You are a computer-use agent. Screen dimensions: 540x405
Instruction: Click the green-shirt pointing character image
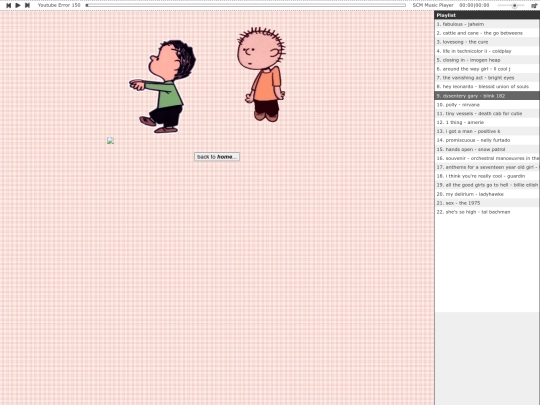pos(162,86)
